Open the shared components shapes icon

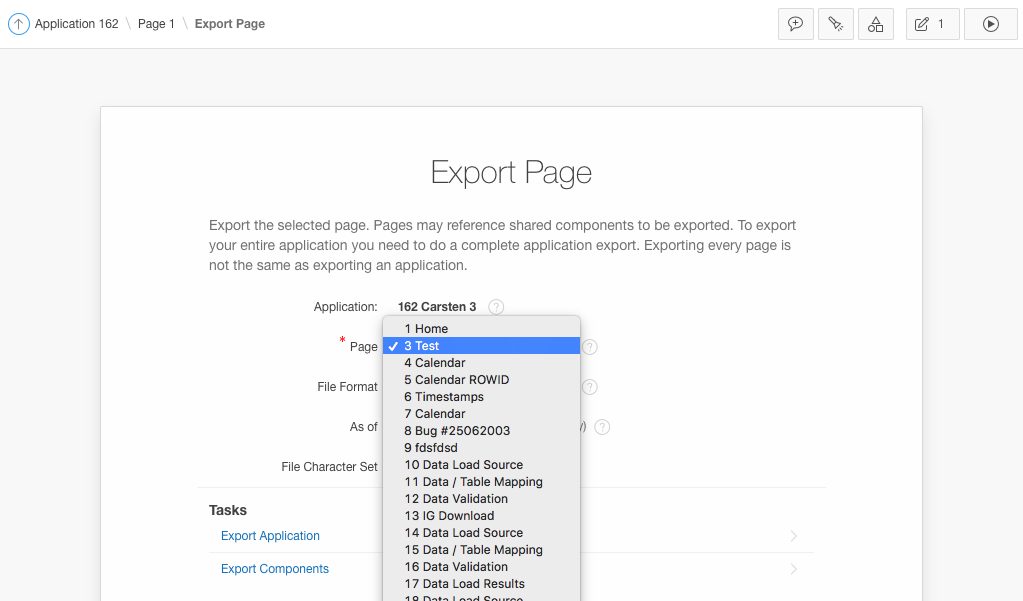pyautogui.click(x=876, y=24)
